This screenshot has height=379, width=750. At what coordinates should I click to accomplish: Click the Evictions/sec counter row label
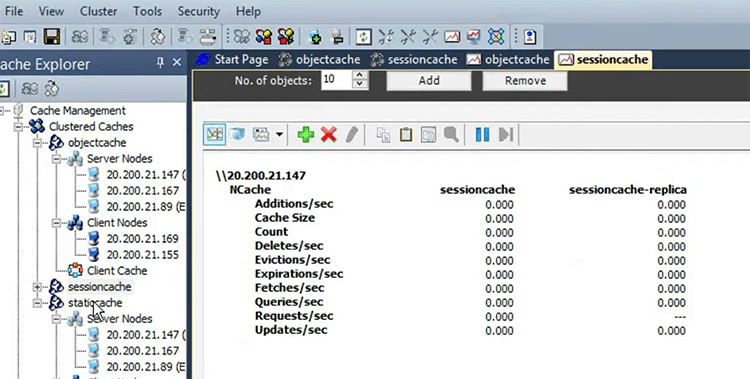292,260
